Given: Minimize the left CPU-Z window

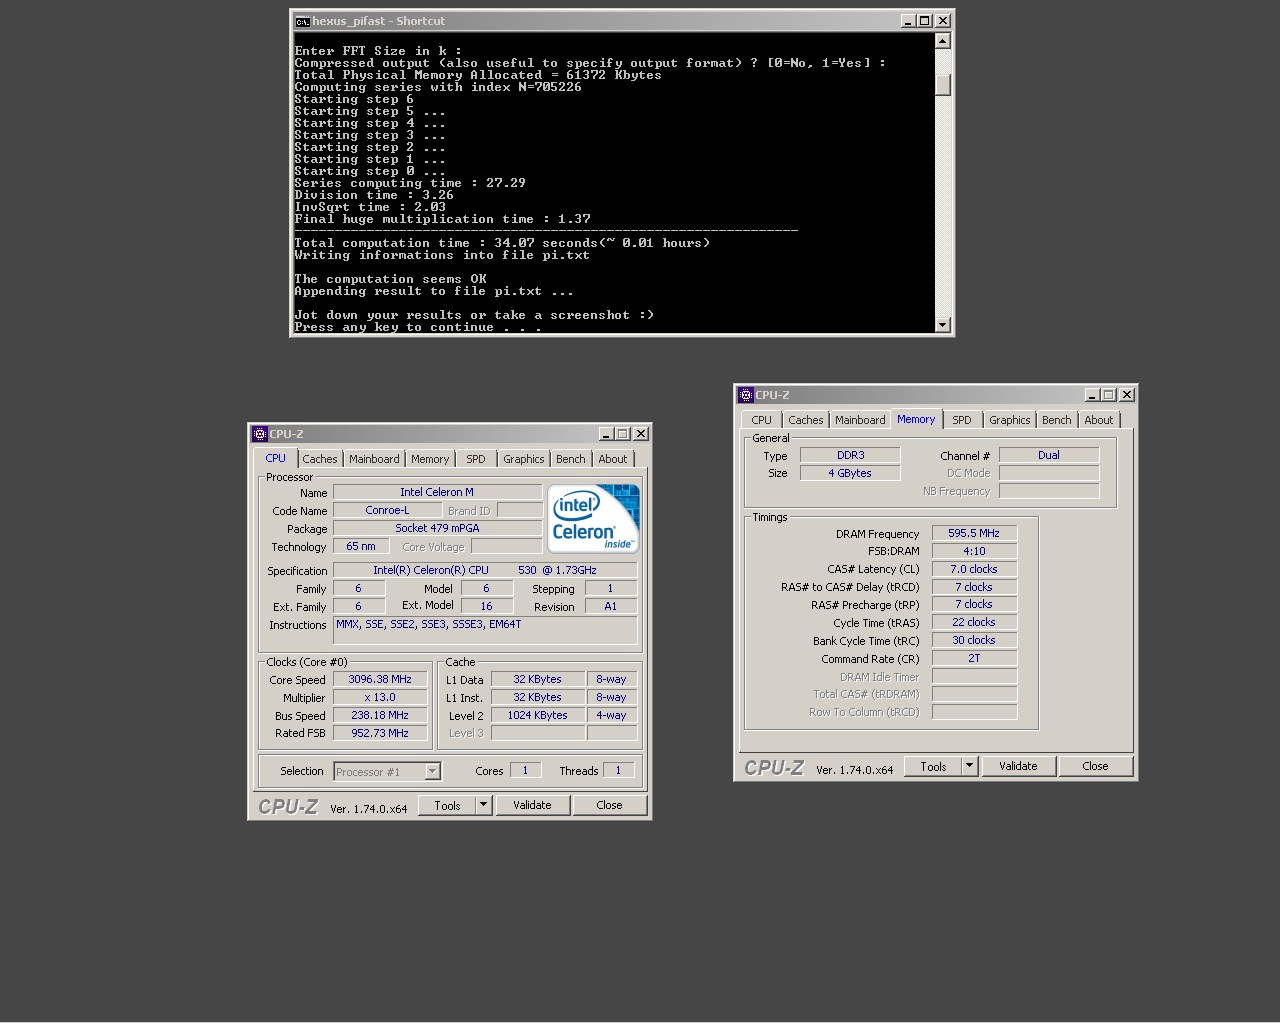Looking at the screenshot, I should coord(606,434).
